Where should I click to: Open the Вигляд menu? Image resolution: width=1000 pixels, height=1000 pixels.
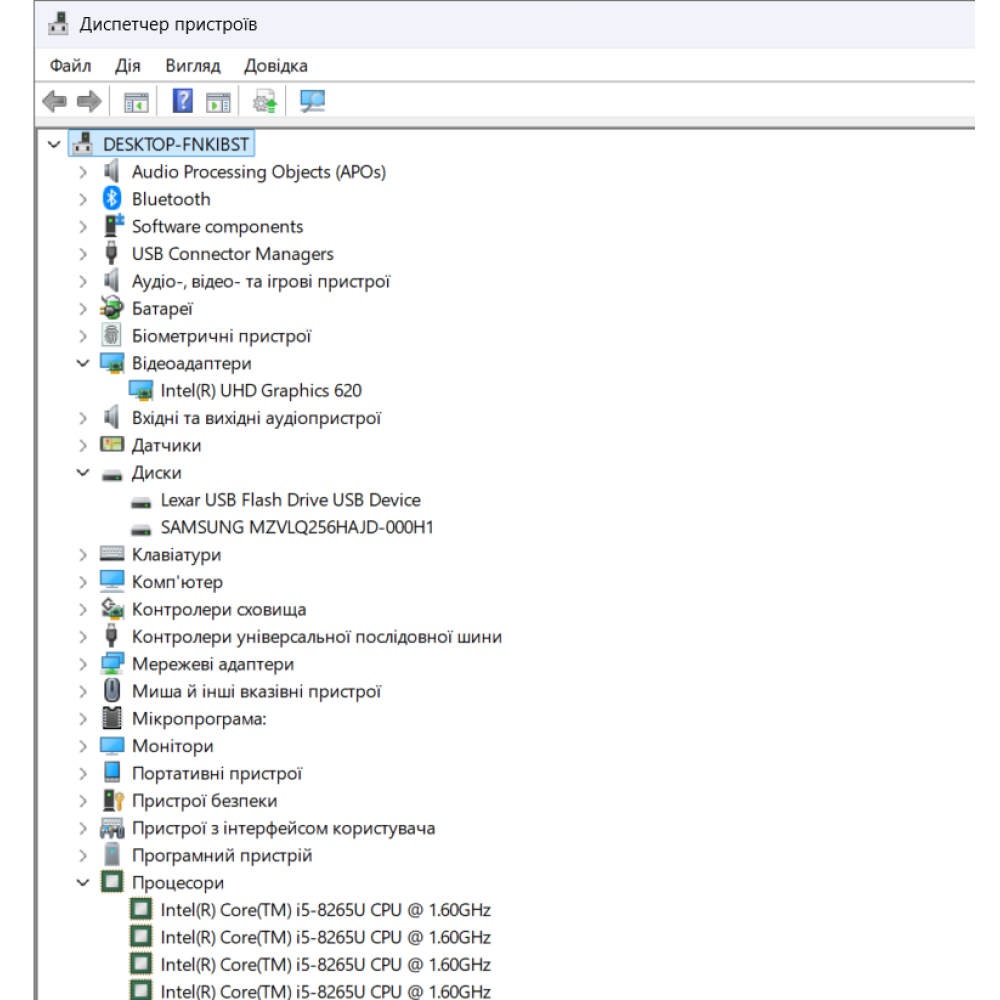point(193,66)
